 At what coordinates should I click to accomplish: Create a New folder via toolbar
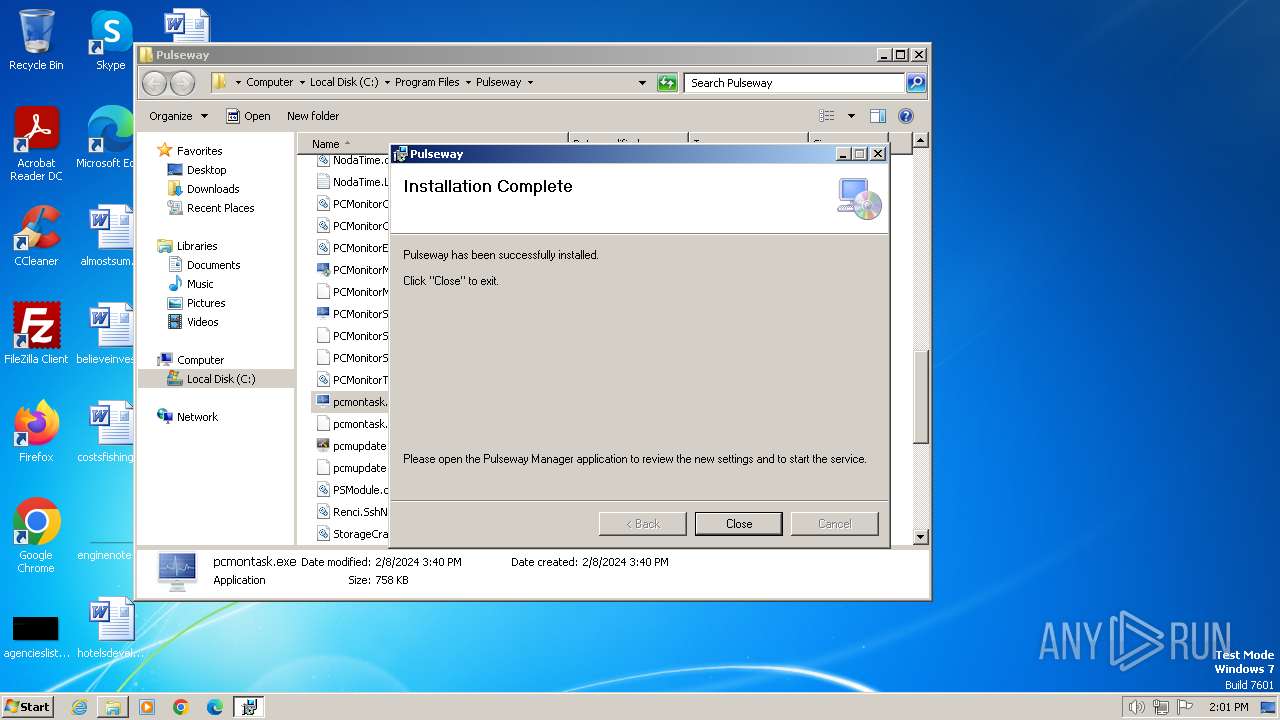click(x=313, y=116)
